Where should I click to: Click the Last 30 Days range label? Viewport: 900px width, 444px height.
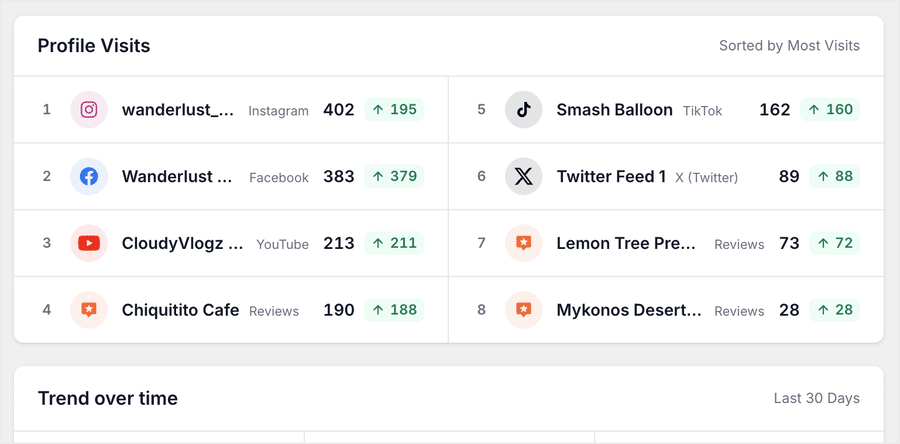tap(817, 398)
